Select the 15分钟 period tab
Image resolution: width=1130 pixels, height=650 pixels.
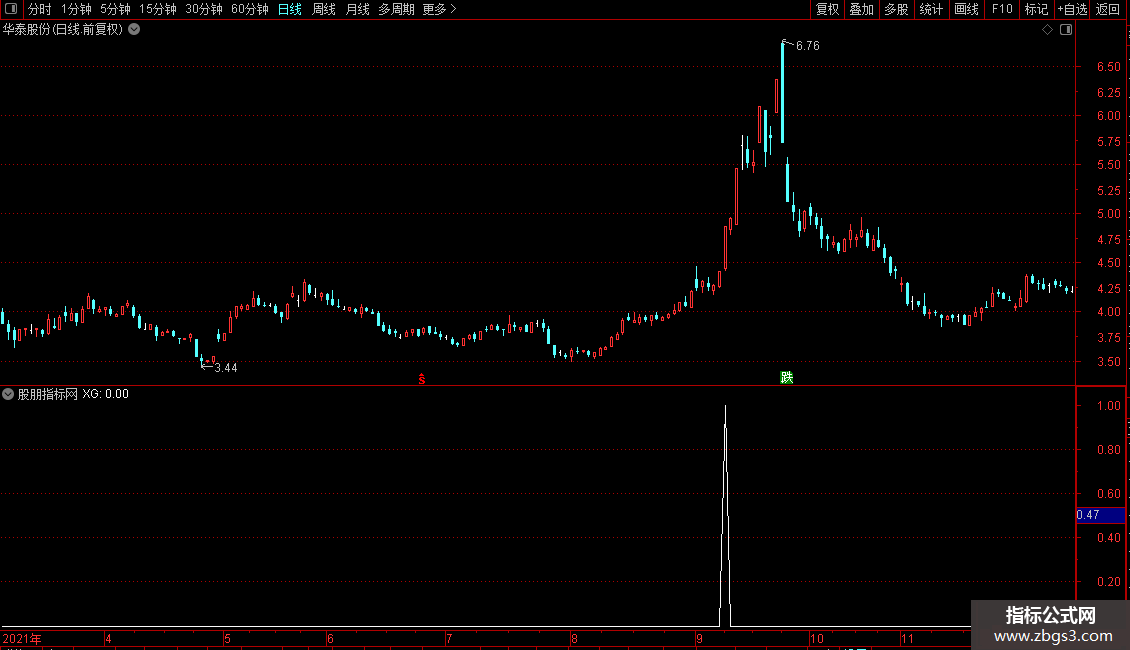coord(158,9)
